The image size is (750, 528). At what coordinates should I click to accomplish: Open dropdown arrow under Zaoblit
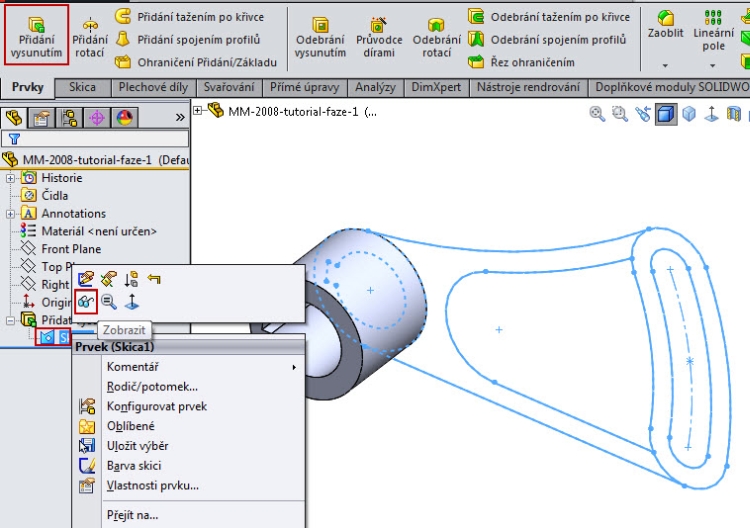tap(665, 66)
